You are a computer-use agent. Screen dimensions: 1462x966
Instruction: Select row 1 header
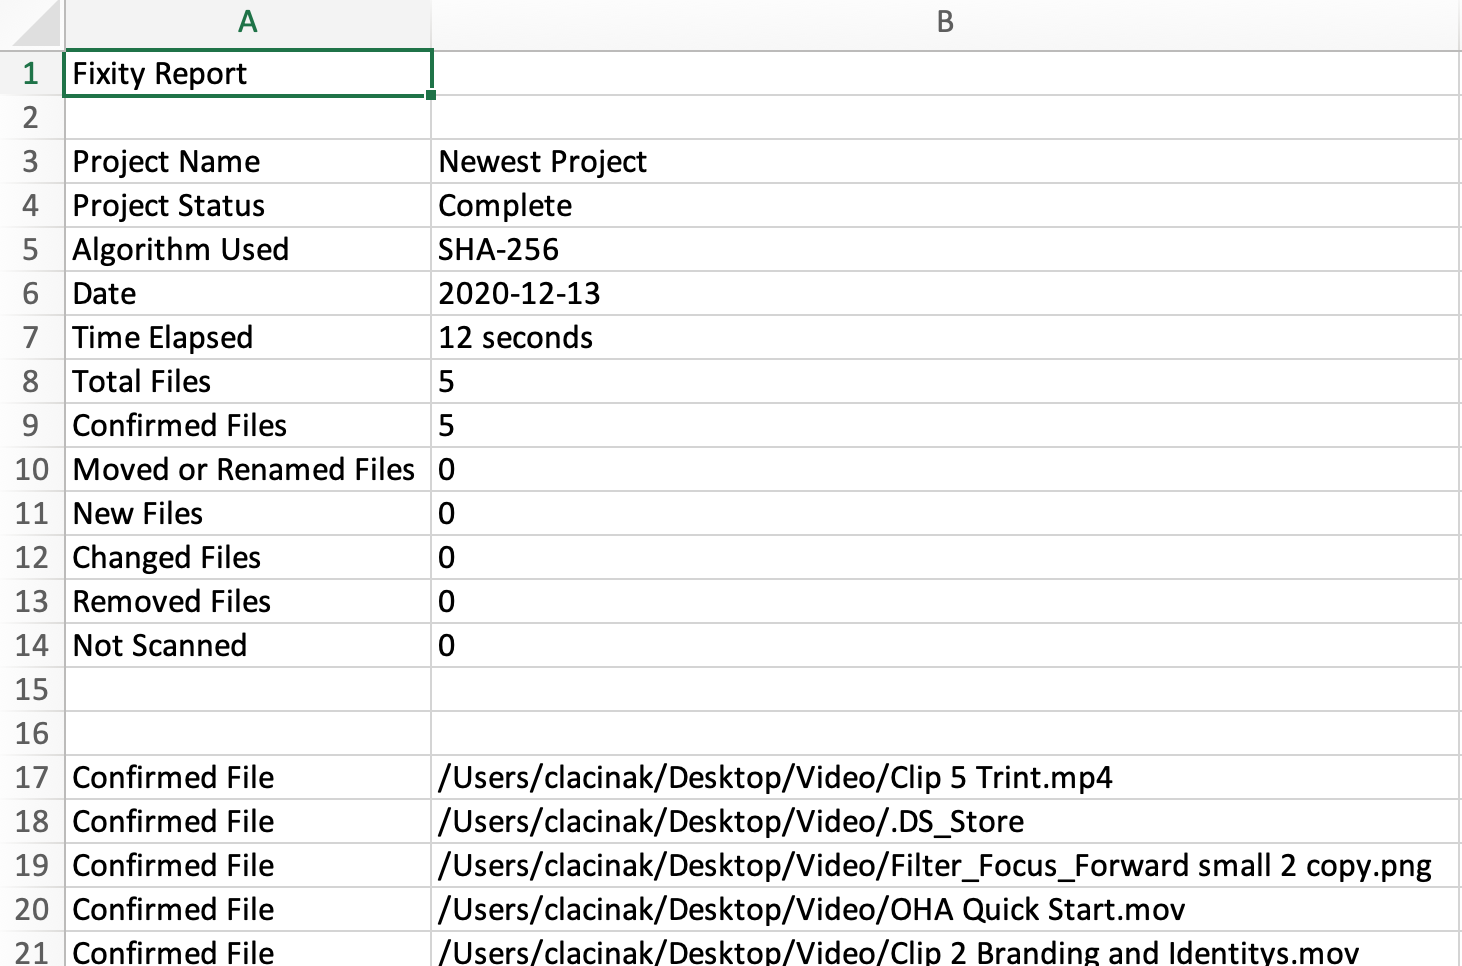point(32,73)
